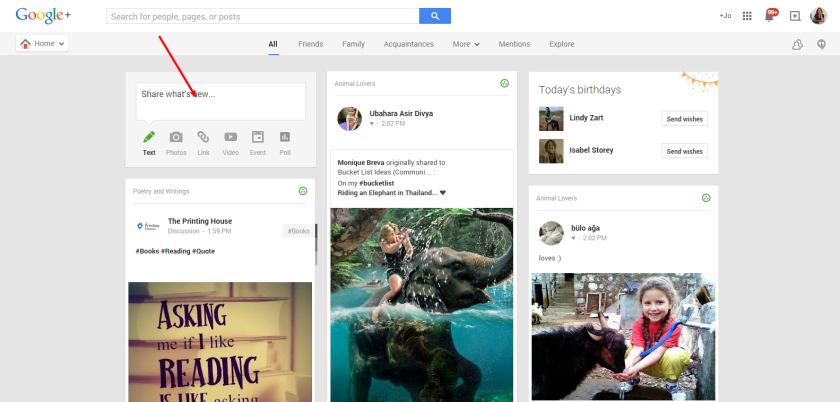Expand the More circles dropdown
The height and width of the screenshot is (402, 840).
click(x=466, y=44)
